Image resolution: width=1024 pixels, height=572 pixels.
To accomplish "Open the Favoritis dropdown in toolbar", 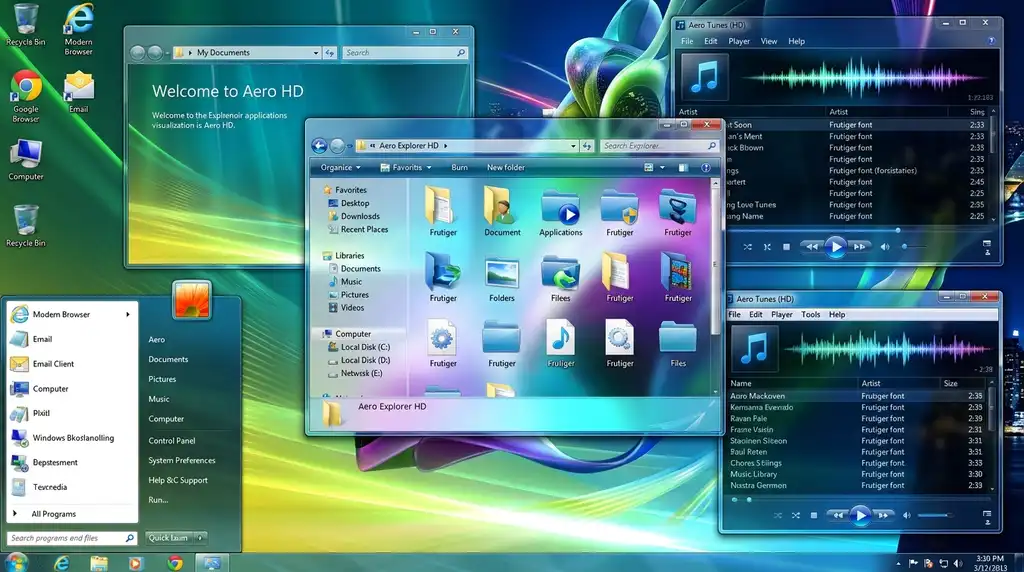I will 406,168.
